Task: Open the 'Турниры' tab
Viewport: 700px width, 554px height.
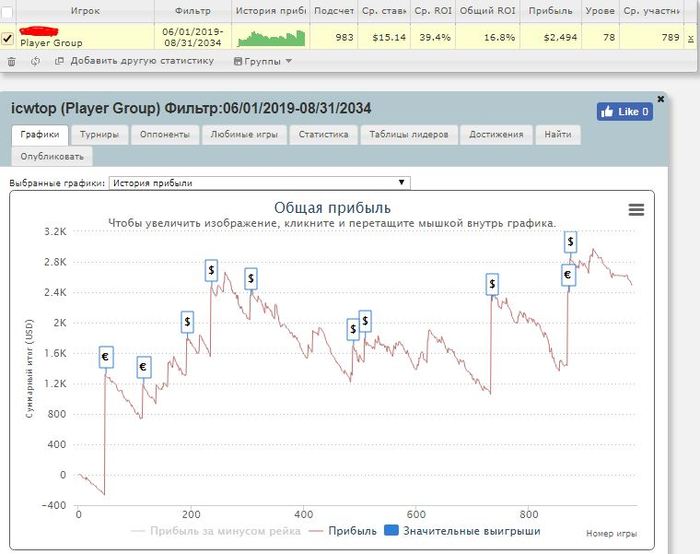Action: pyautogui.click(x=99, y=134)
